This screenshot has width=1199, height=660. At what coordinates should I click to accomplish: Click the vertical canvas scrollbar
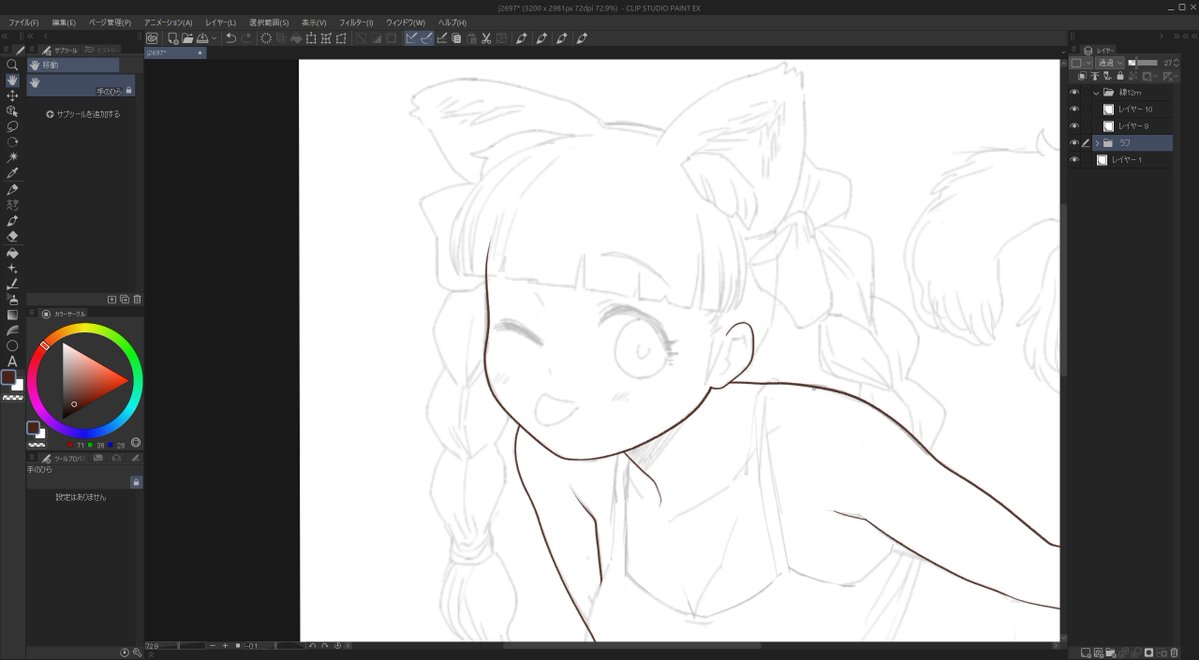click(x=1064, y=291)
